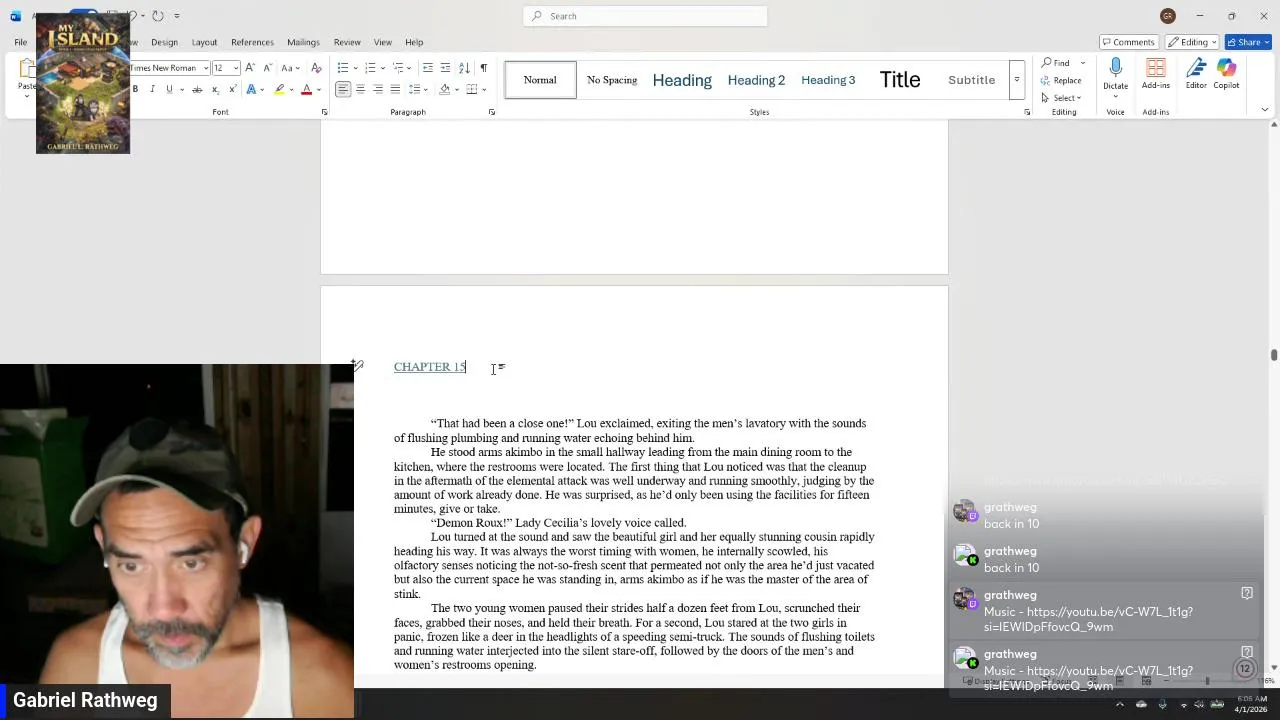The height and width of the screenshot is (720, 1280).
Task: Toggle Show/Hide paragraph marks
Action: [484, 68]
